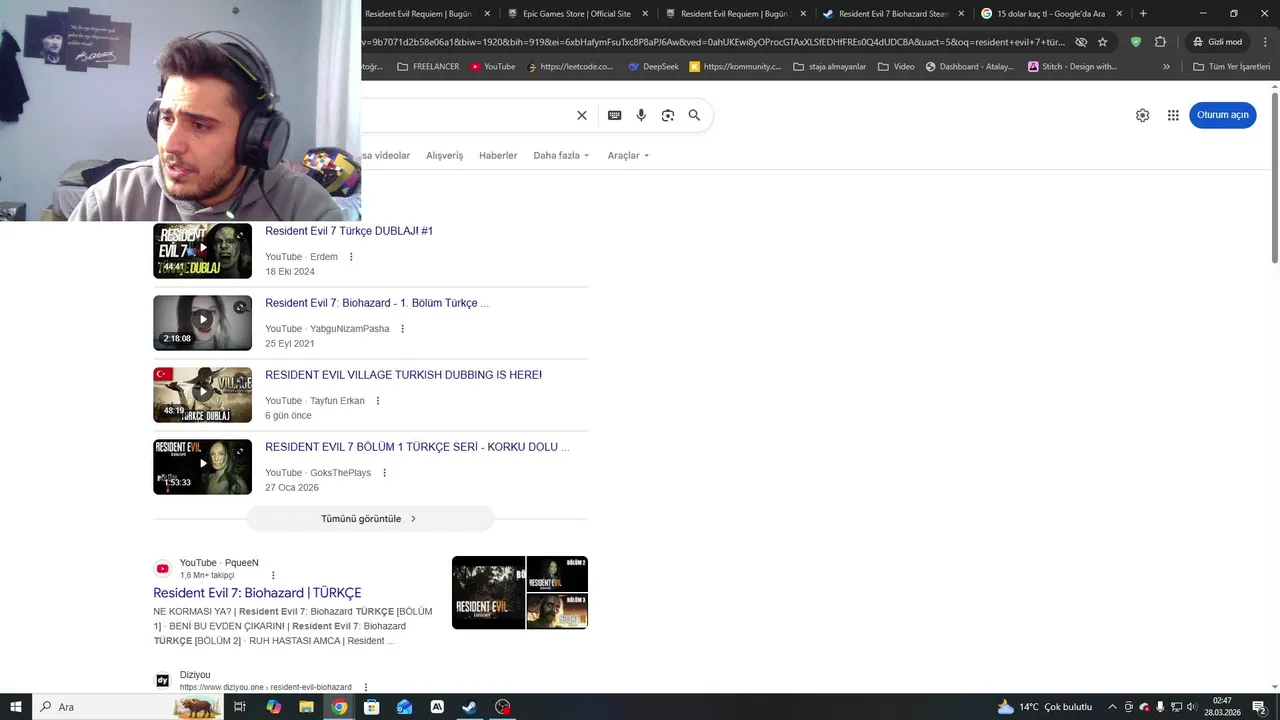Play the 2:18:08 video thumbnail

click(202, 323)
